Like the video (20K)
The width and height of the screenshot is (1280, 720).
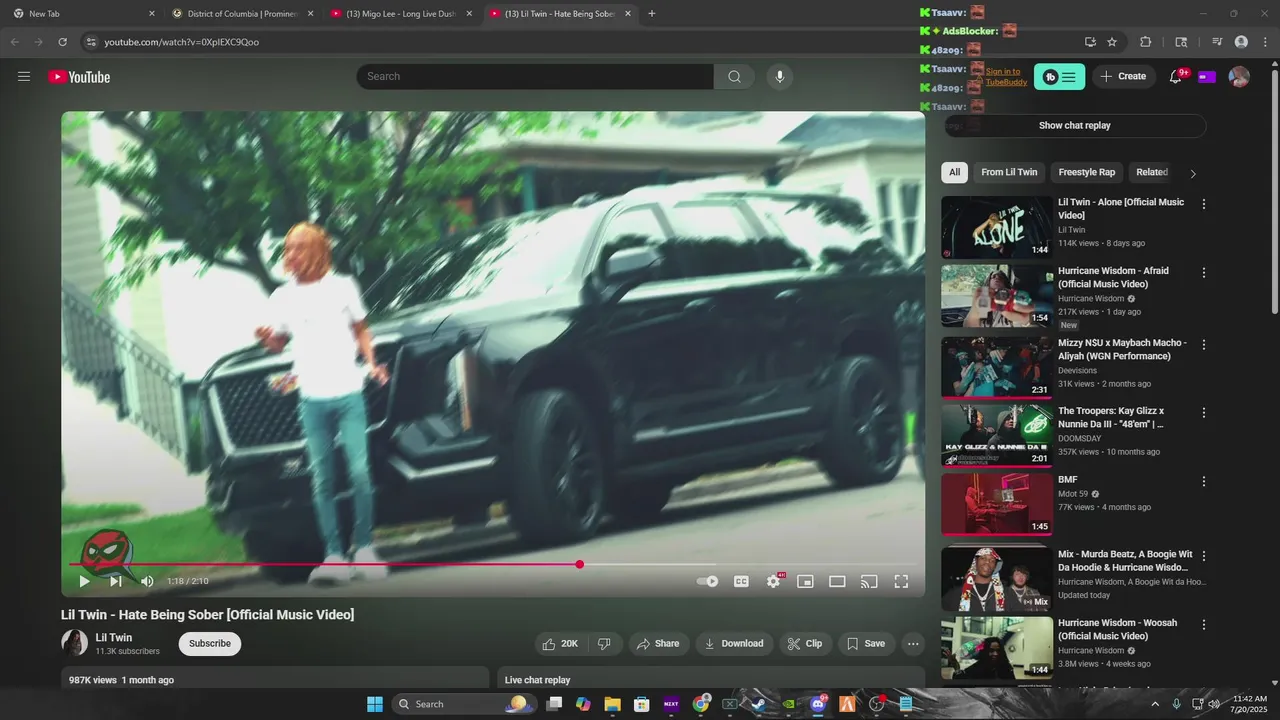tap(560, 643)
